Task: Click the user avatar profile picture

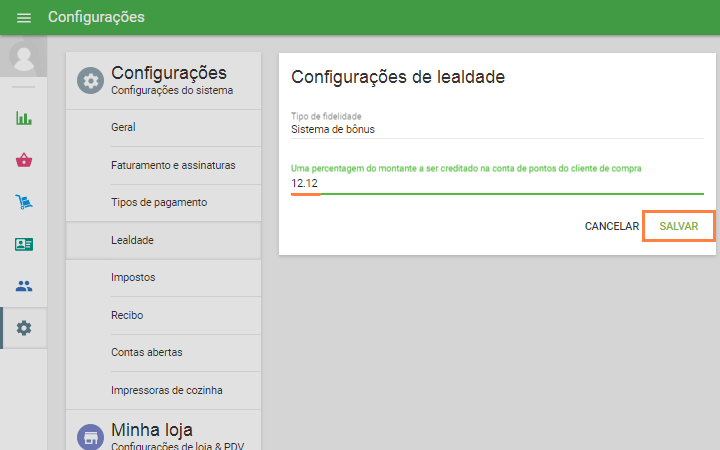Action: [x=23, y=56]
